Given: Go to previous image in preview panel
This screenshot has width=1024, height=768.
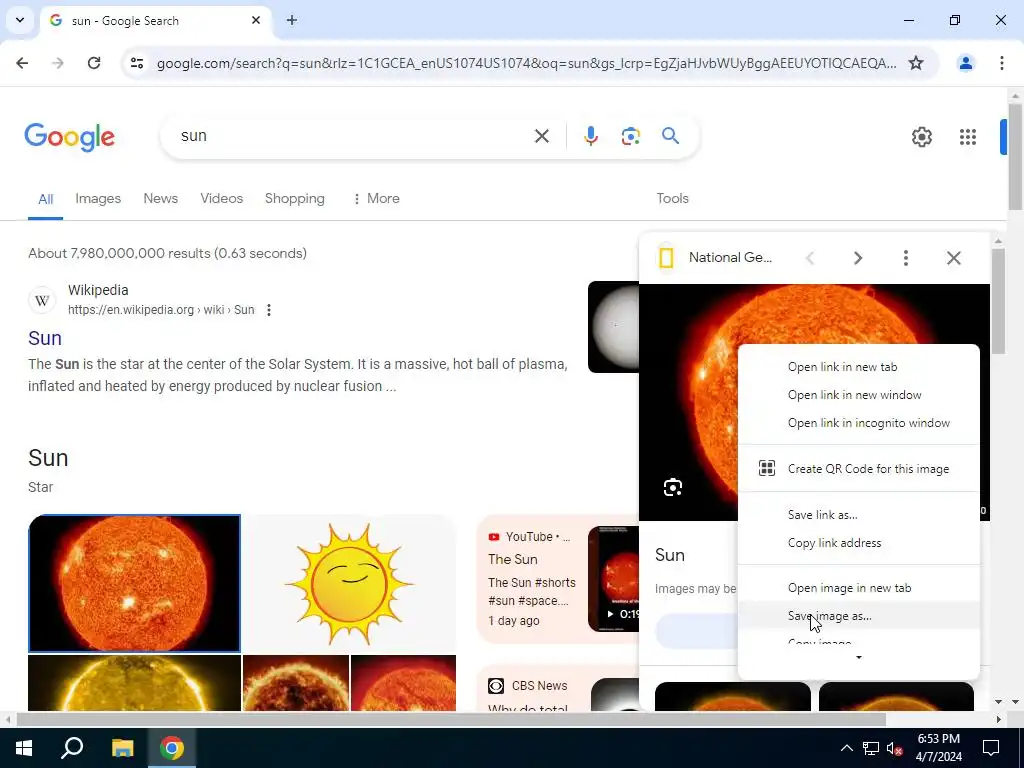Looking at the screenshot, I should (x=810, y=258).
